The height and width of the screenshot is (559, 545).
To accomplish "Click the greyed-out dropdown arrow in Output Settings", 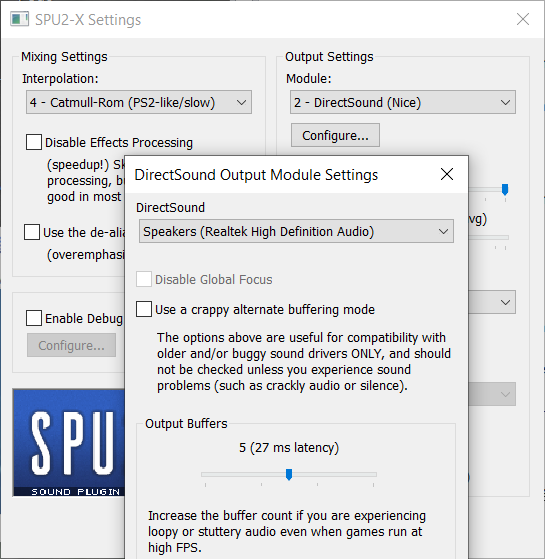I will coord(505,394).
